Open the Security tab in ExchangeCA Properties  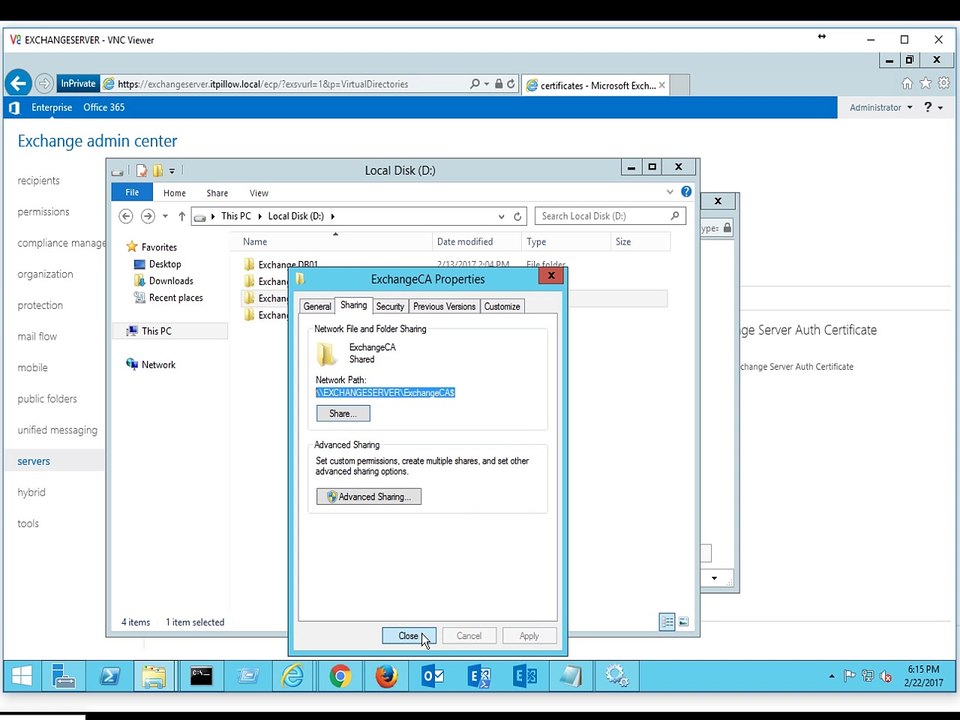point(390,306)
